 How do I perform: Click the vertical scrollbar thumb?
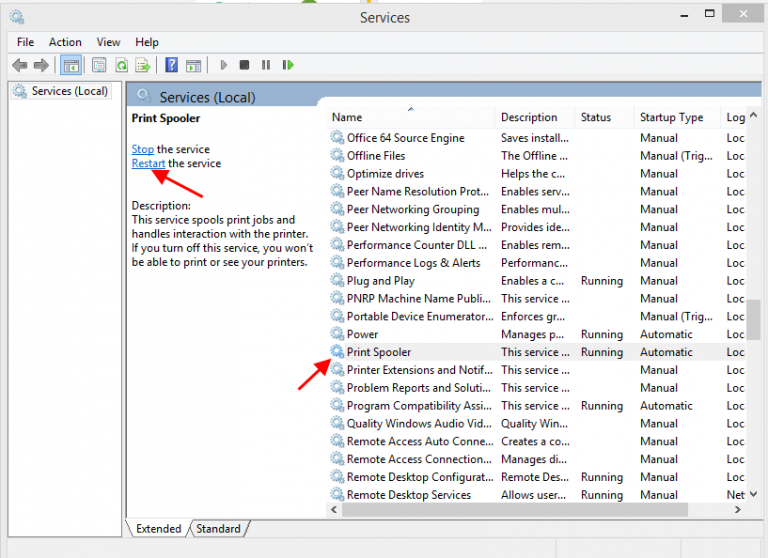pyautogui.click(x=754, y=320)
